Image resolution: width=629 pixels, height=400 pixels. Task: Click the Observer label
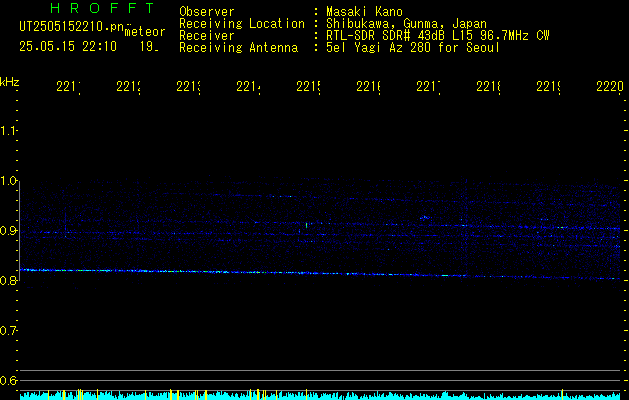click(x=207, y=12)
